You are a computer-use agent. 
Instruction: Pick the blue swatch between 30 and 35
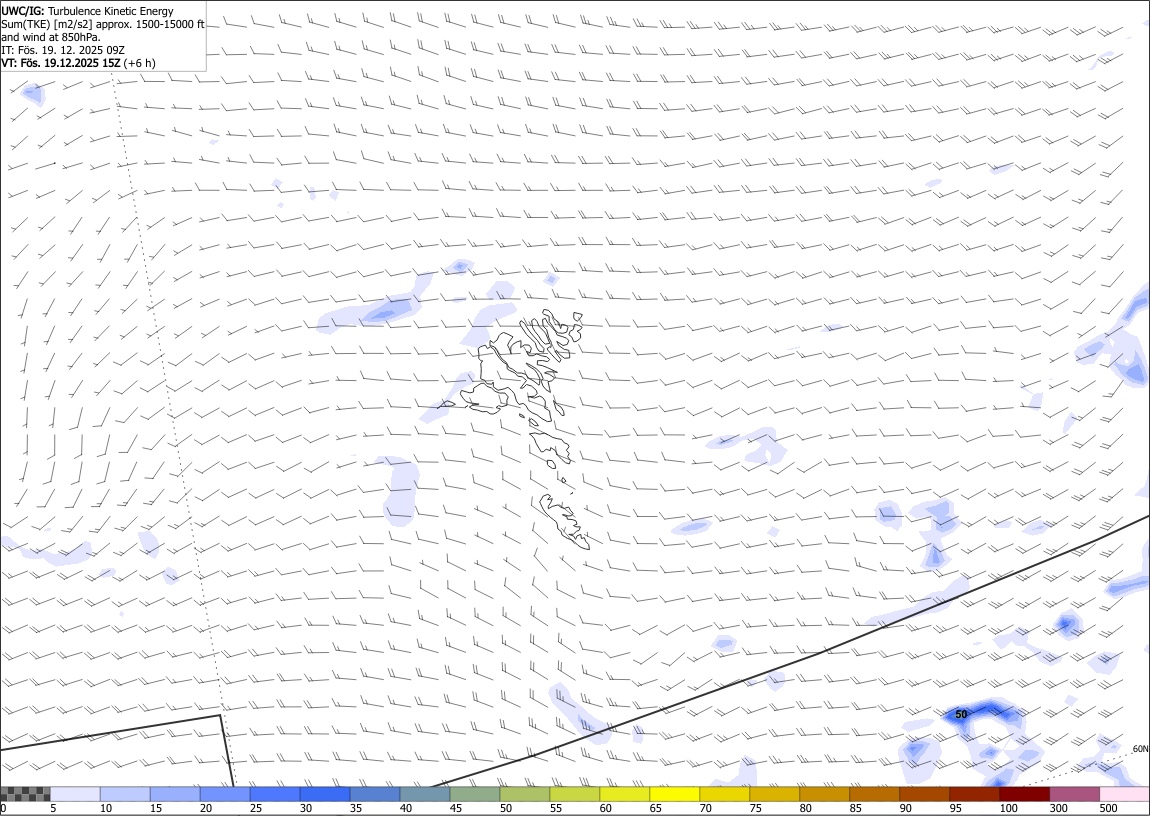point(325,794)
